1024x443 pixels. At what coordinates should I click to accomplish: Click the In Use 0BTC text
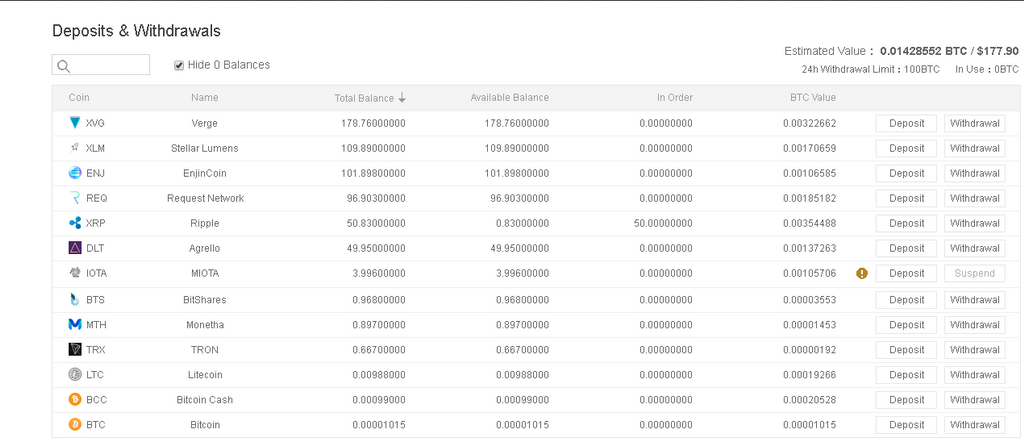click(987, 69)
